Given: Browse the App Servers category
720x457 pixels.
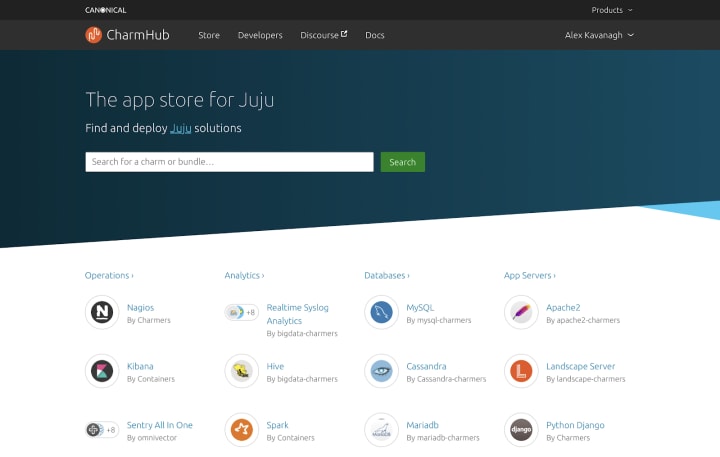Looking at the screenshot, I should pyautogui.click(x=529, y=276).
